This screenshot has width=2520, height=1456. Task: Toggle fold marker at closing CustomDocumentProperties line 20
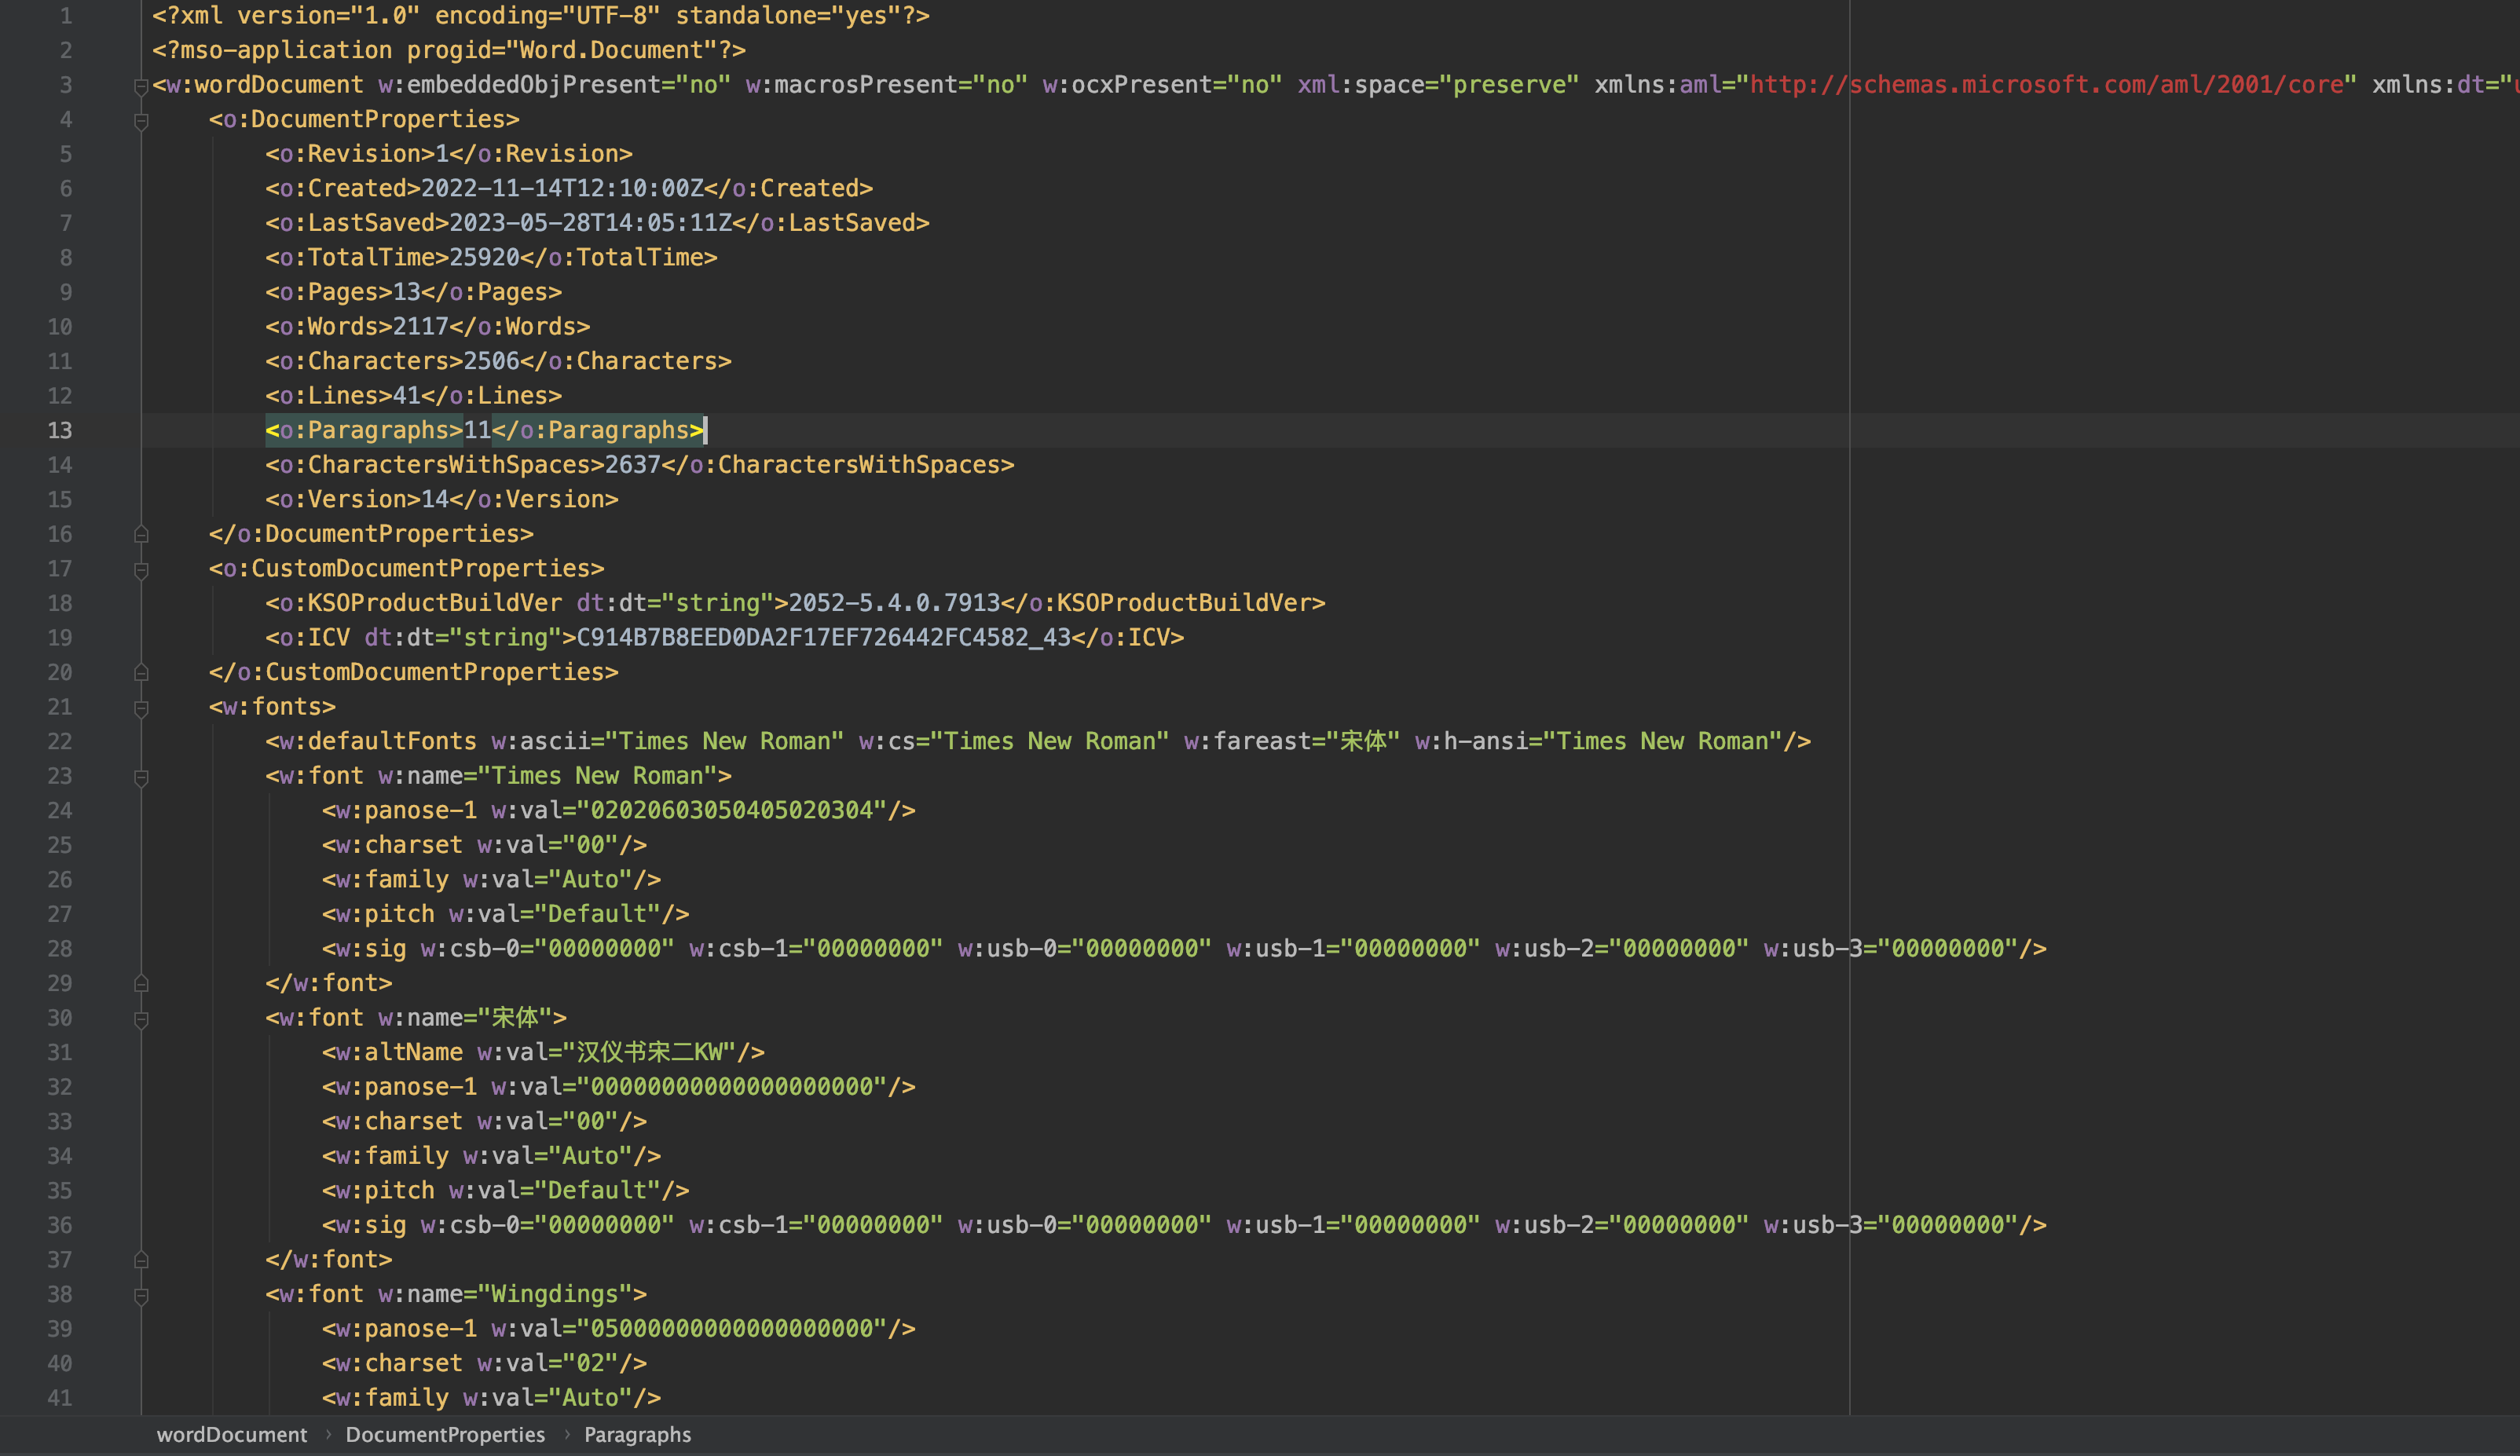(x=141, y=673)
